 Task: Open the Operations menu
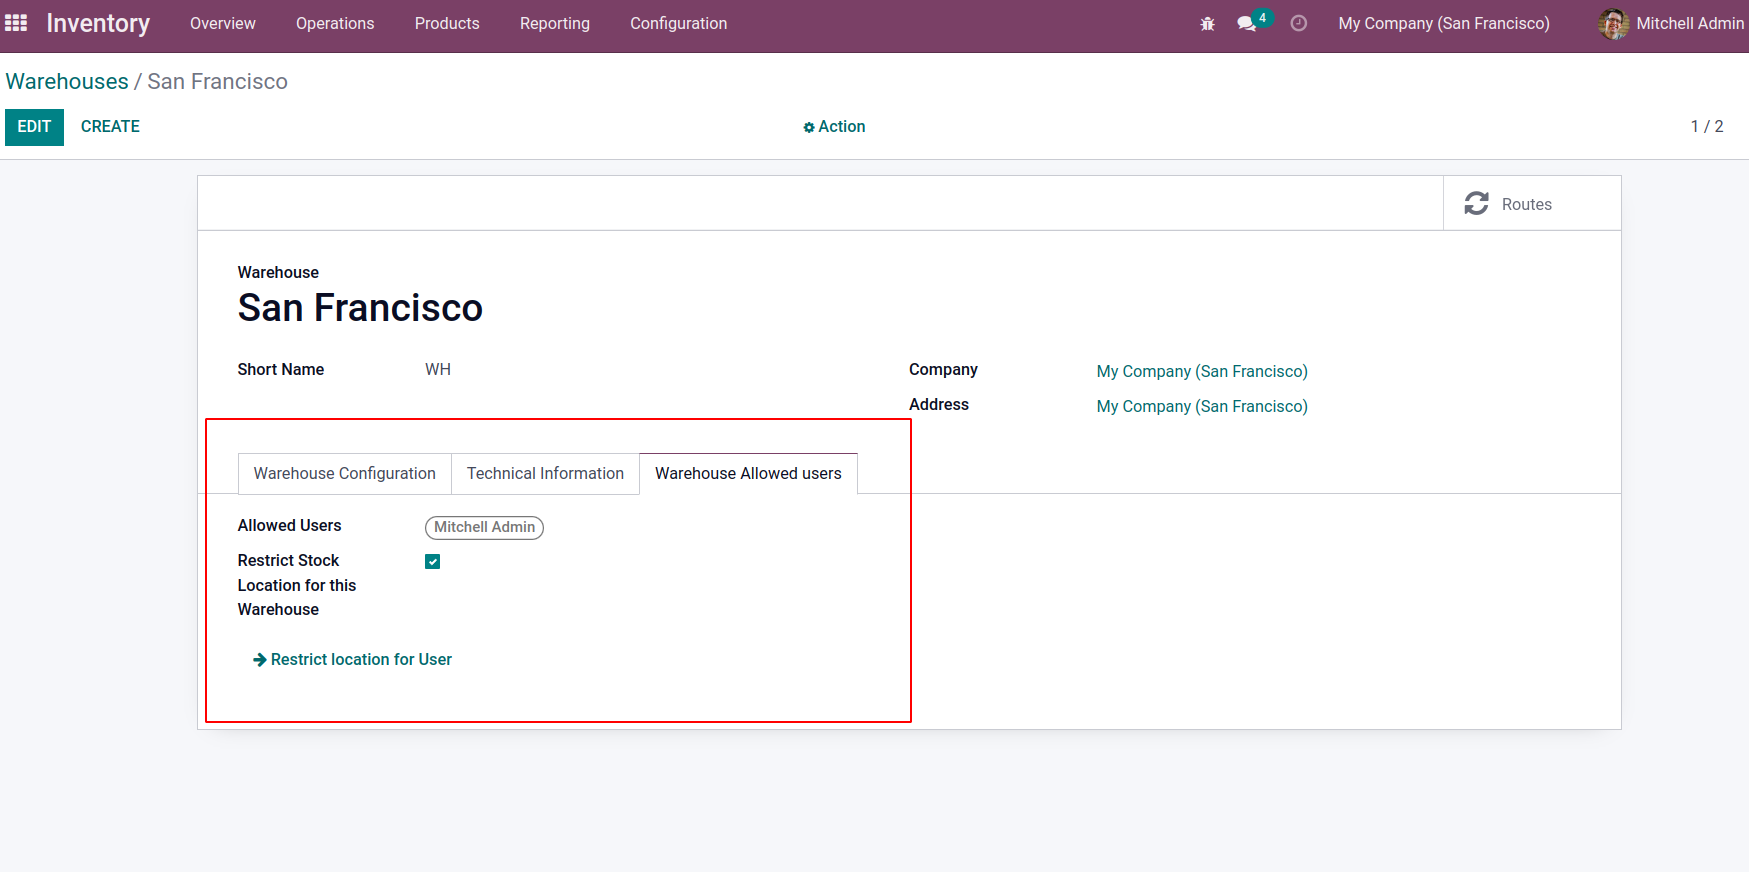[334, 23]
